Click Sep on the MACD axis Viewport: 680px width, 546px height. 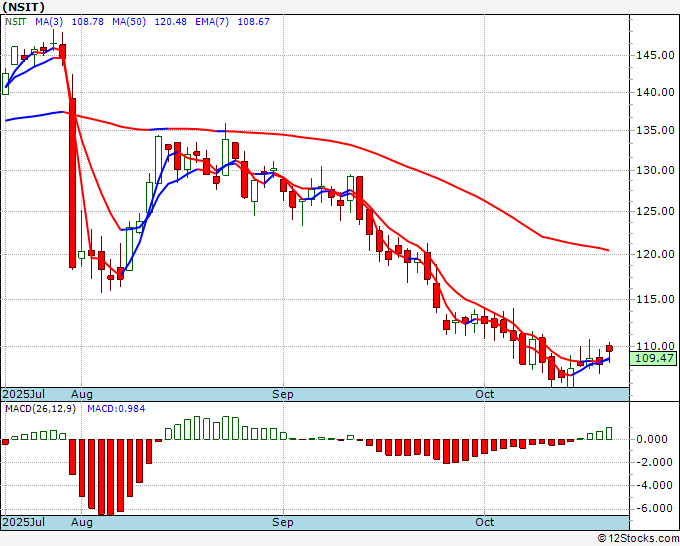click(x=283, y=522)
